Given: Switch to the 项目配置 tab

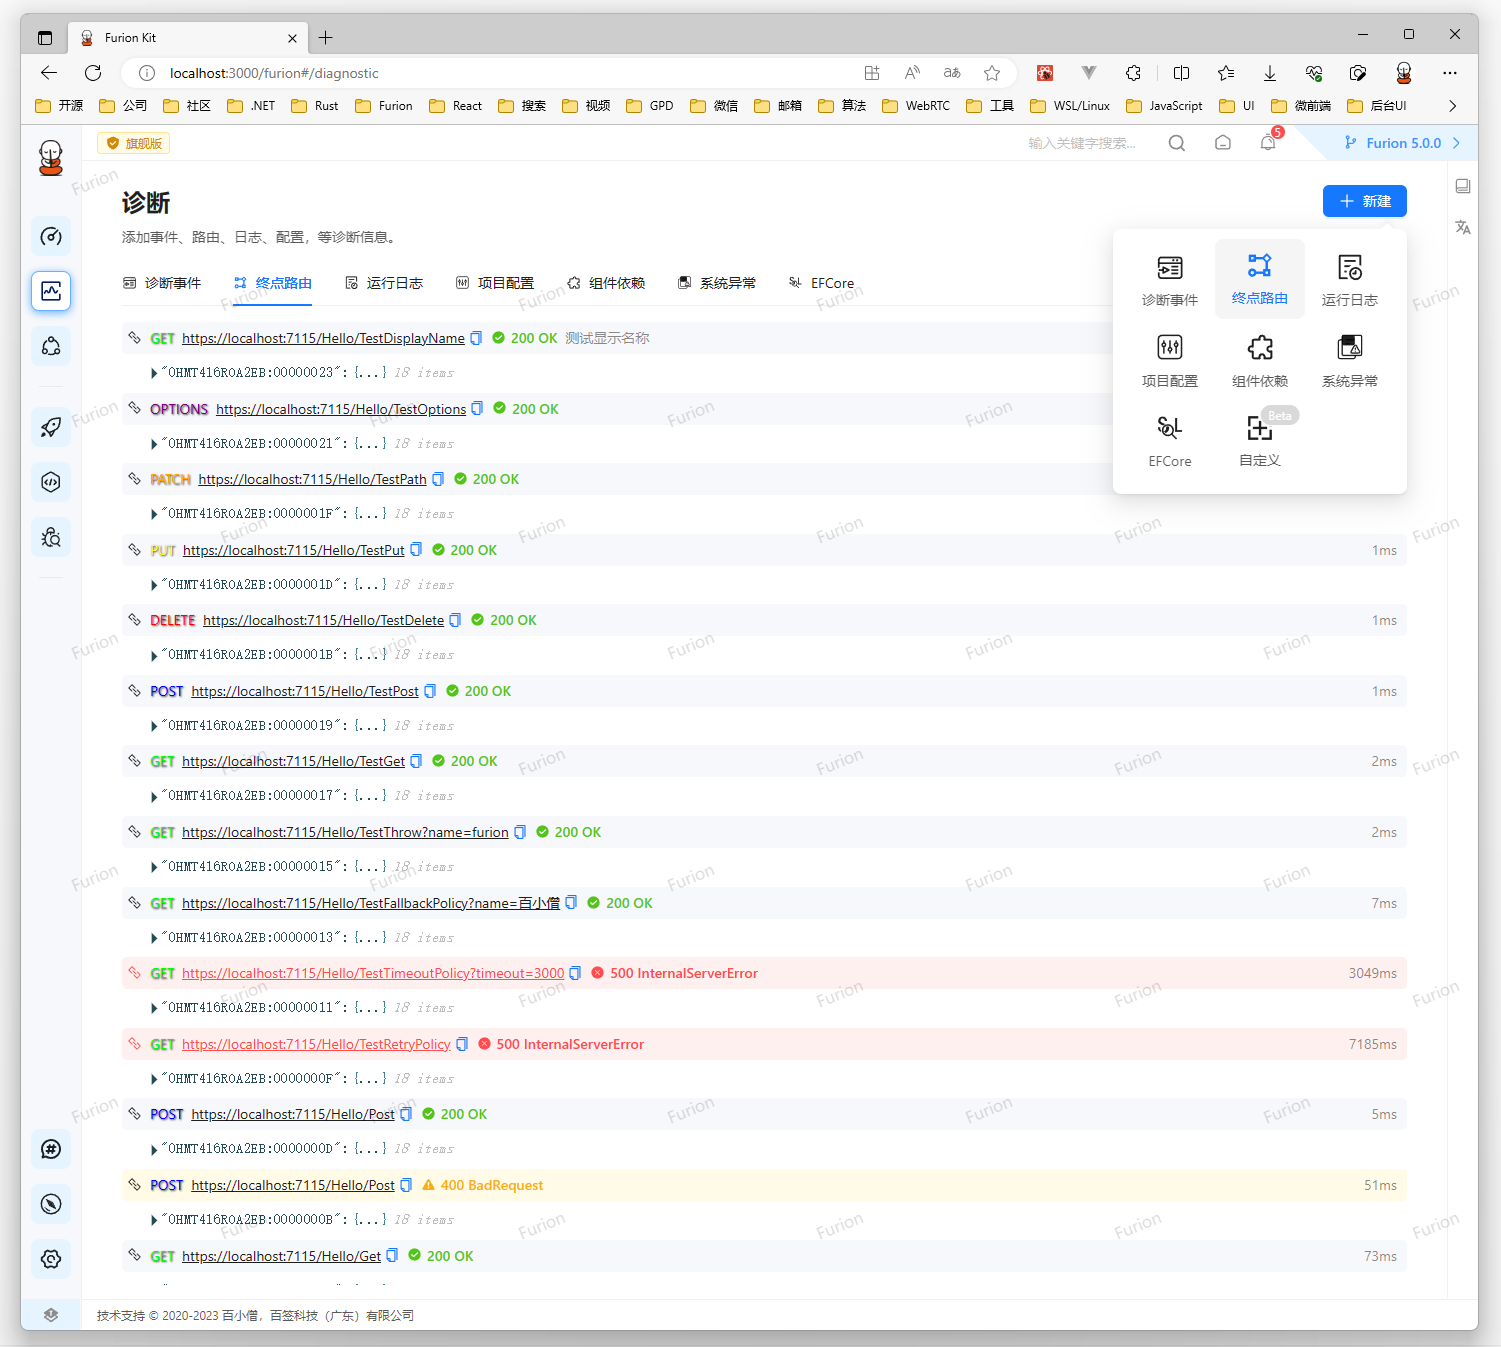Looking at the screenshot, I should pos(495,283).
